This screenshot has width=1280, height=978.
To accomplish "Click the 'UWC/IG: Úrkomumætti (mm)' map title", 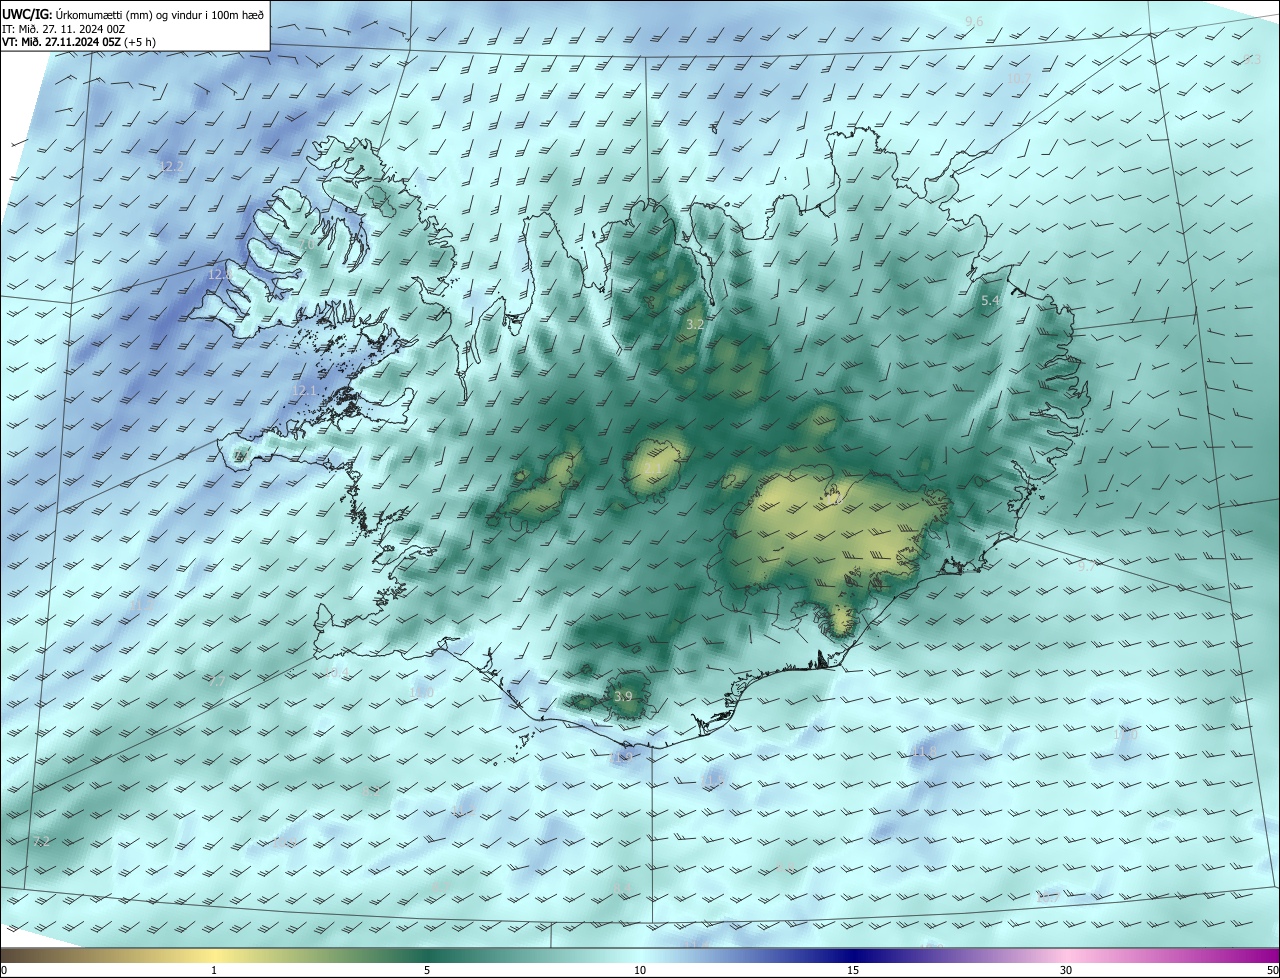I will (x=133, y=14).
